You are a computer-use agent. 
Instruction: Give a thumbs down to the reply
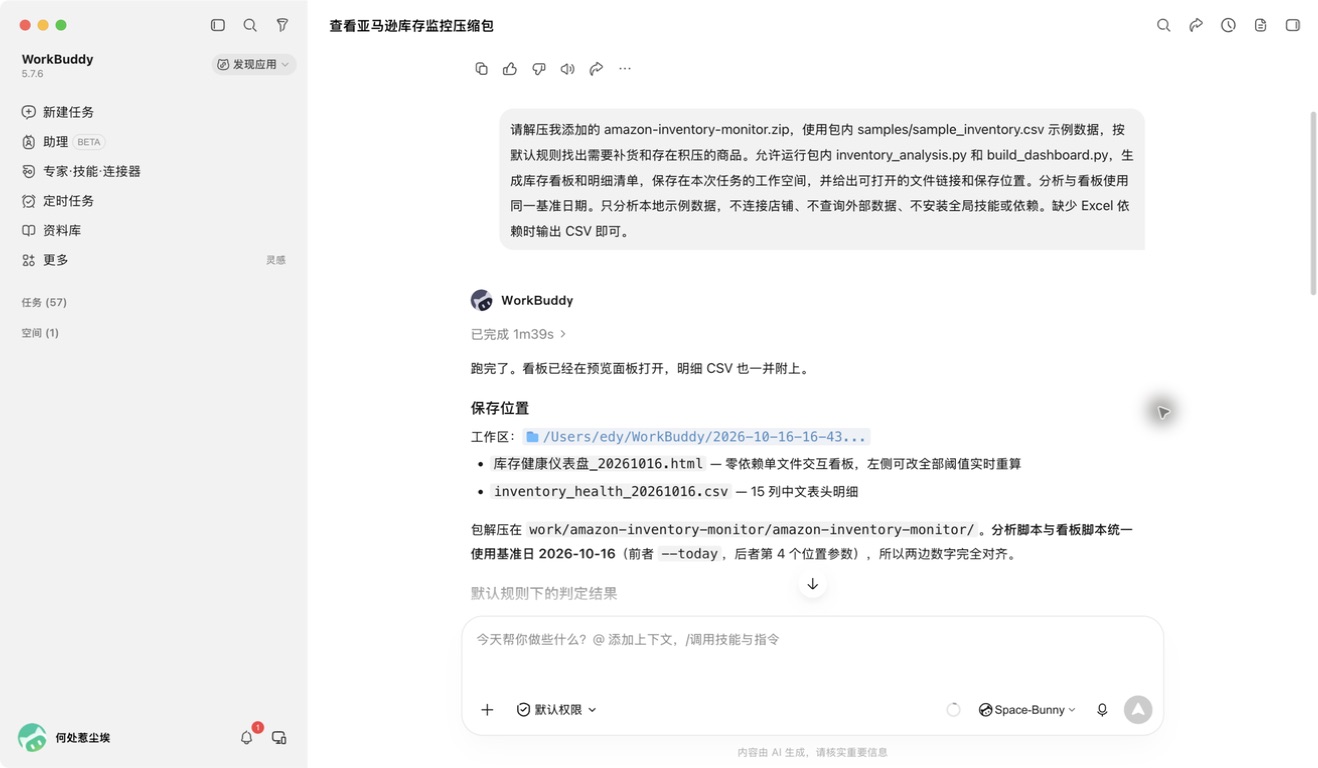[x=539, y=69]
